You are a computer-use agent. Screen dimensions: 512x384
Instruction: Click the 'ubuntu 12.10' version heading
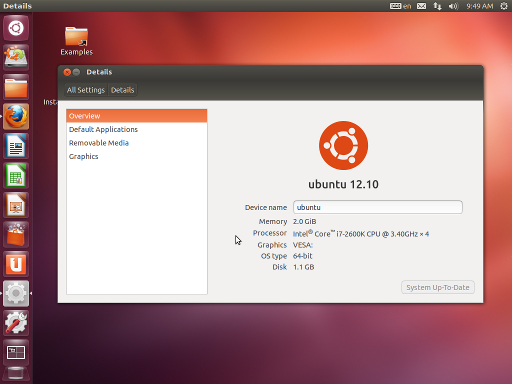(x=343, y=184)
